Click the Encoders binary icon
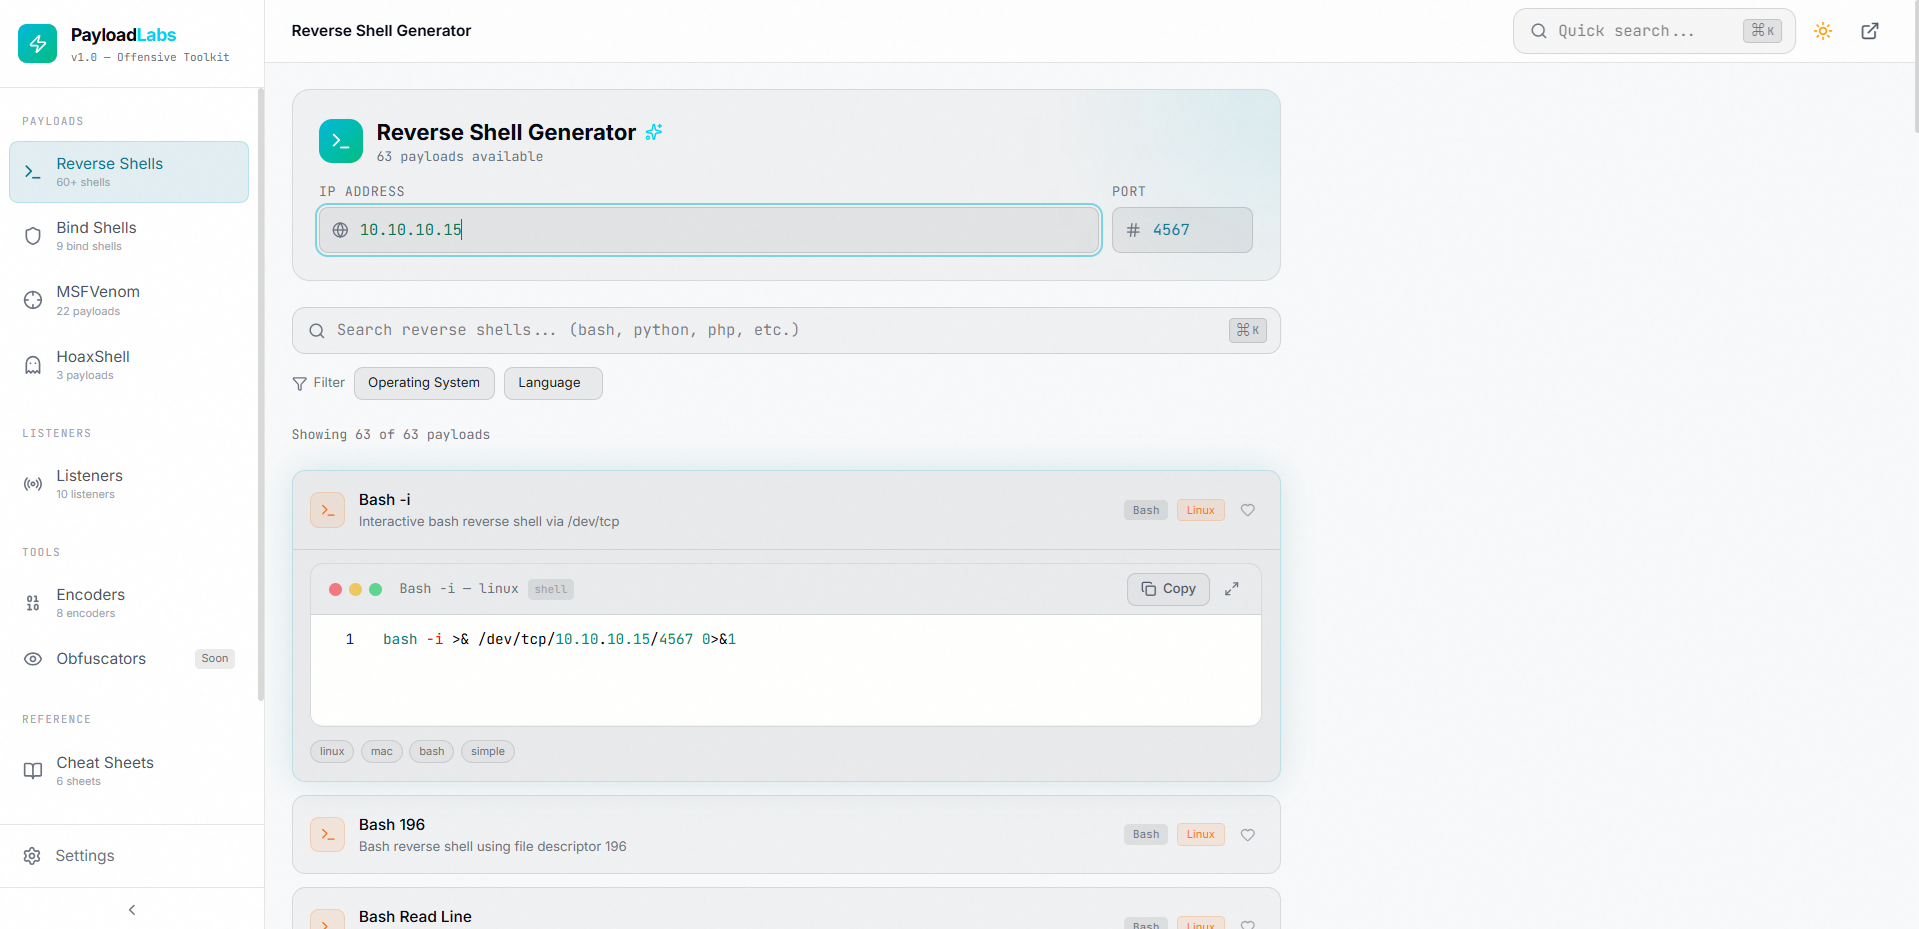Viewport: 1919px width, 929px height. tap(33, 603)
